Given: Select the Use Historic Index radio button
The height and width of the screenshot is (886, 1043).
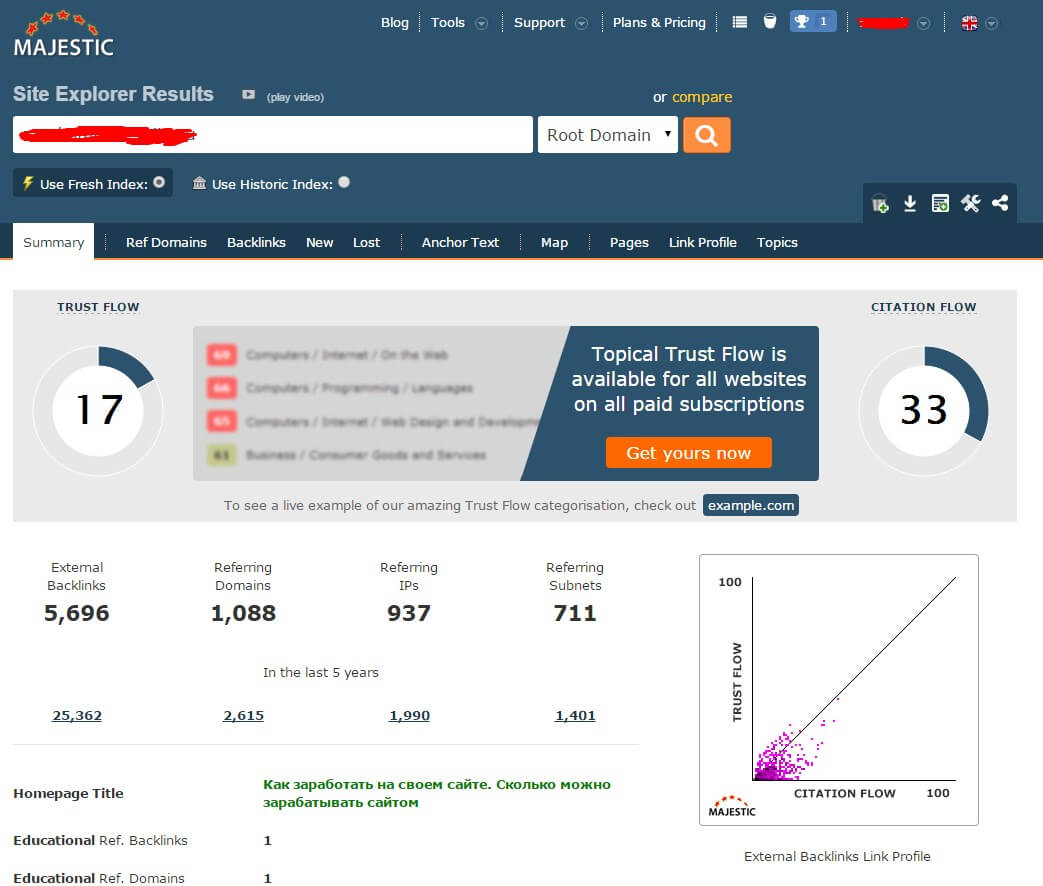Looking at the screenshot, I should tap(344, 183).
